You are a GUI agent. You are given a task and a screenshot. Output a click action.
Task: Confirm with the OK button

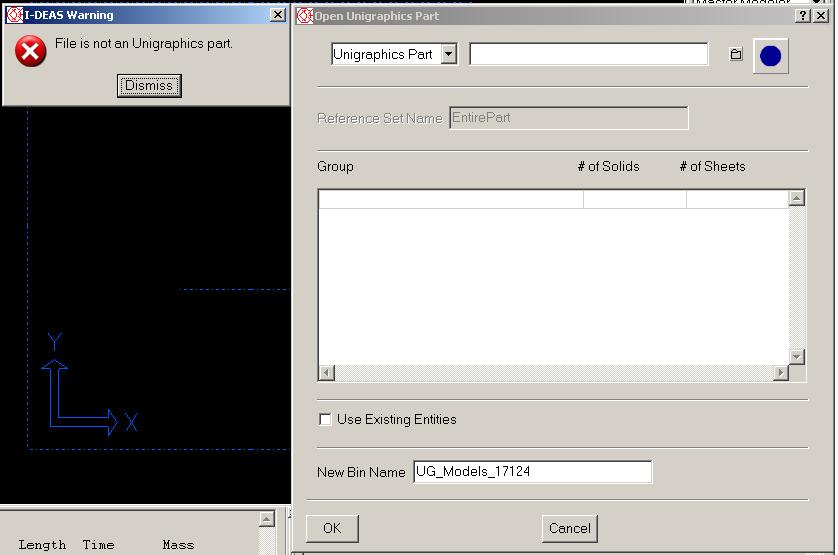pos(332,528)
